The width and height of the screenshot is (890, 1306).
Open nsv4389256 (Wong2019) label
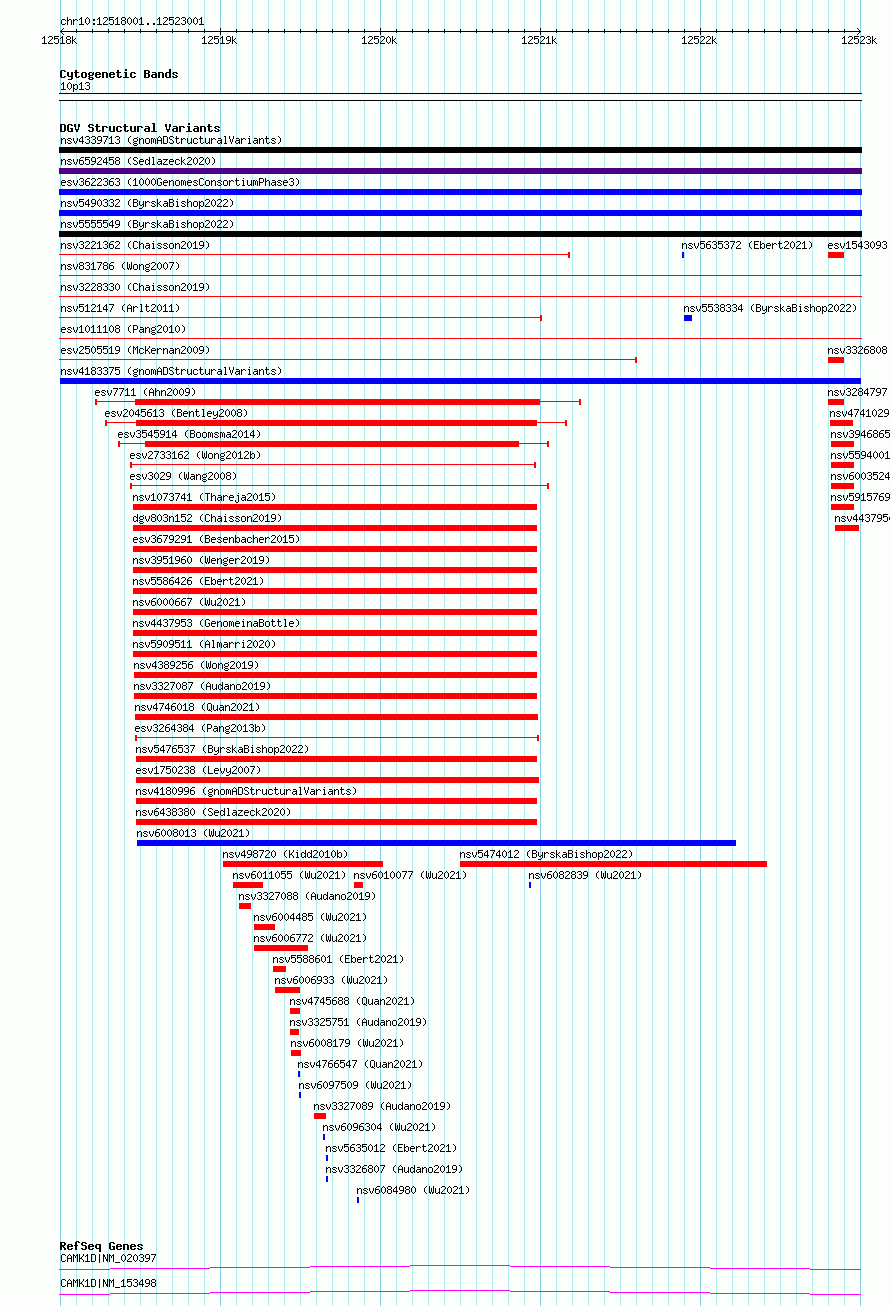195,665
